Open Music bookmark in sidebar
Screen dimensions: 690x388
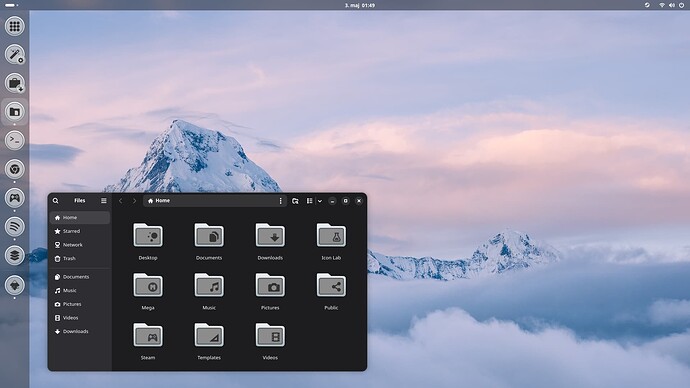click(x=80, y=291)
